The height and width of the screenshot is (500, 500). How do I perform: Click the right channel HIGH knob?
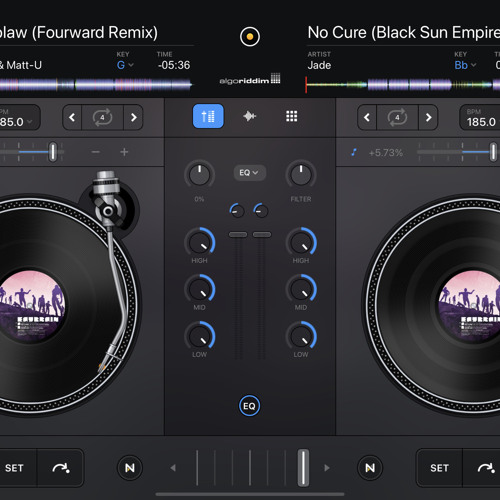[301, 243]
